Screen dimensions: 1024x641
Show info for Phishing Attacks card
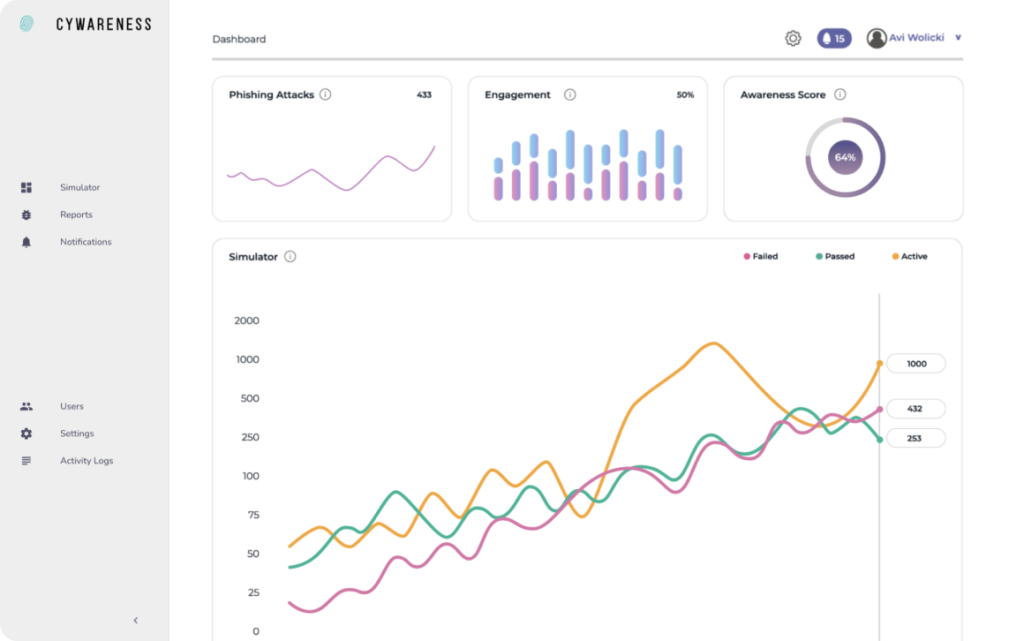click(x=326, y=95)
